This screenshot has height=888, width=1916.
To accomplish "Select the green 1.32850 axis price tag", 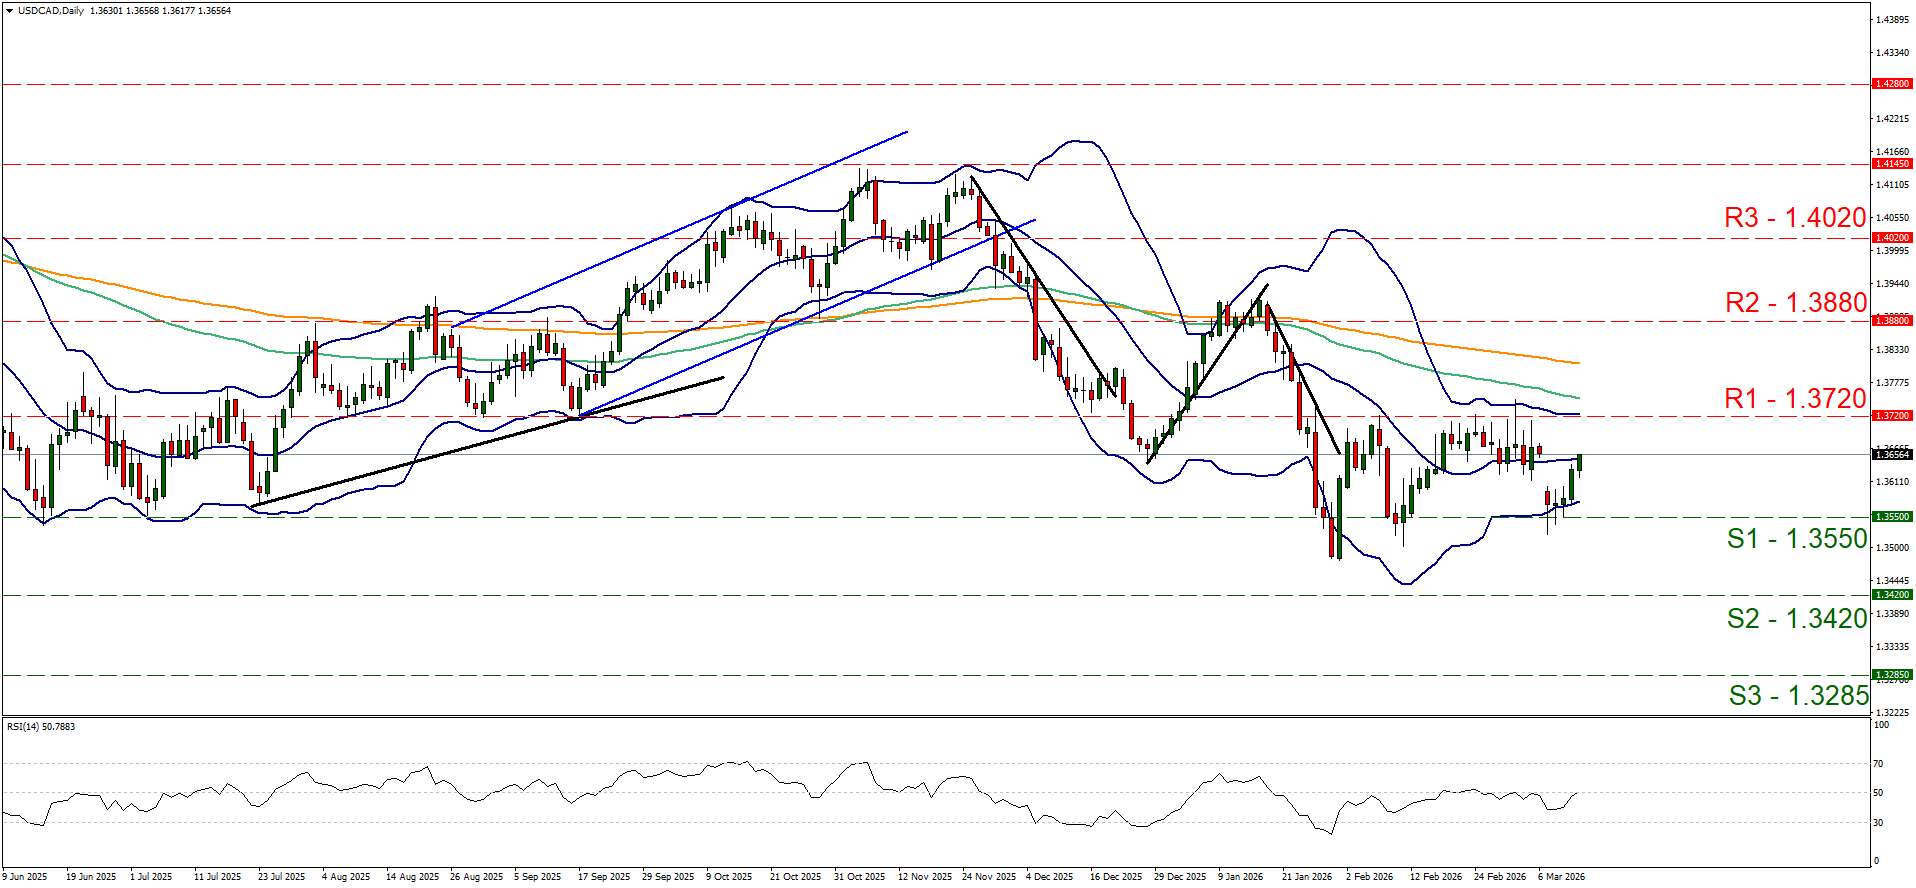I will pos(1891,675).
